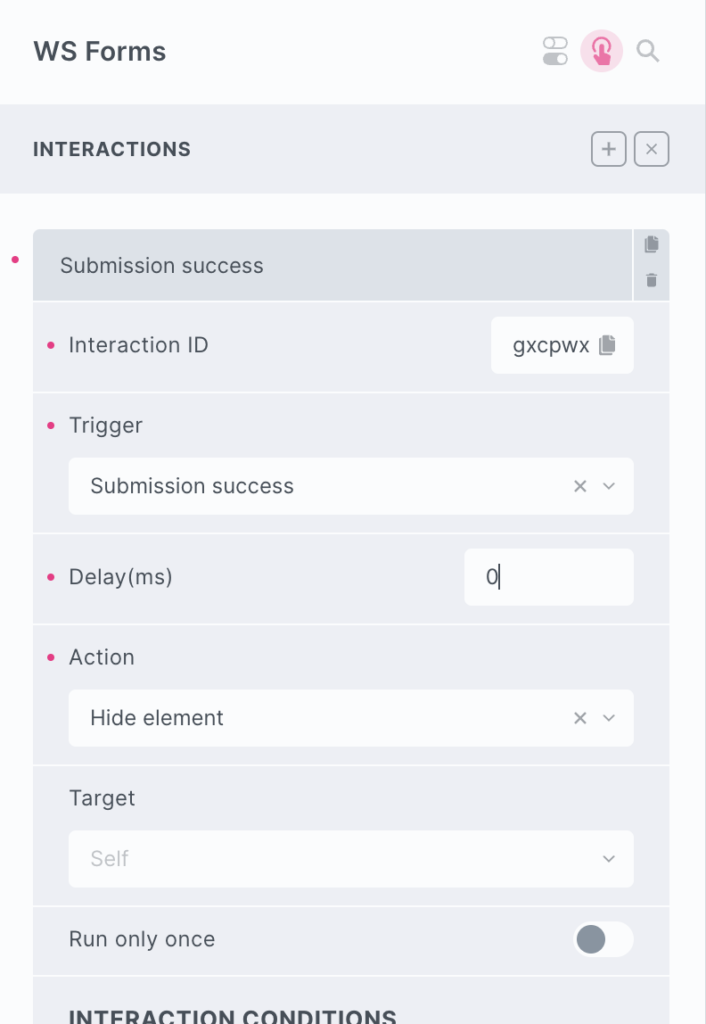Open the Target dropdown showing Self
Image resolution: width=706 pixels, height=1024 pixels.
[350, 859]
